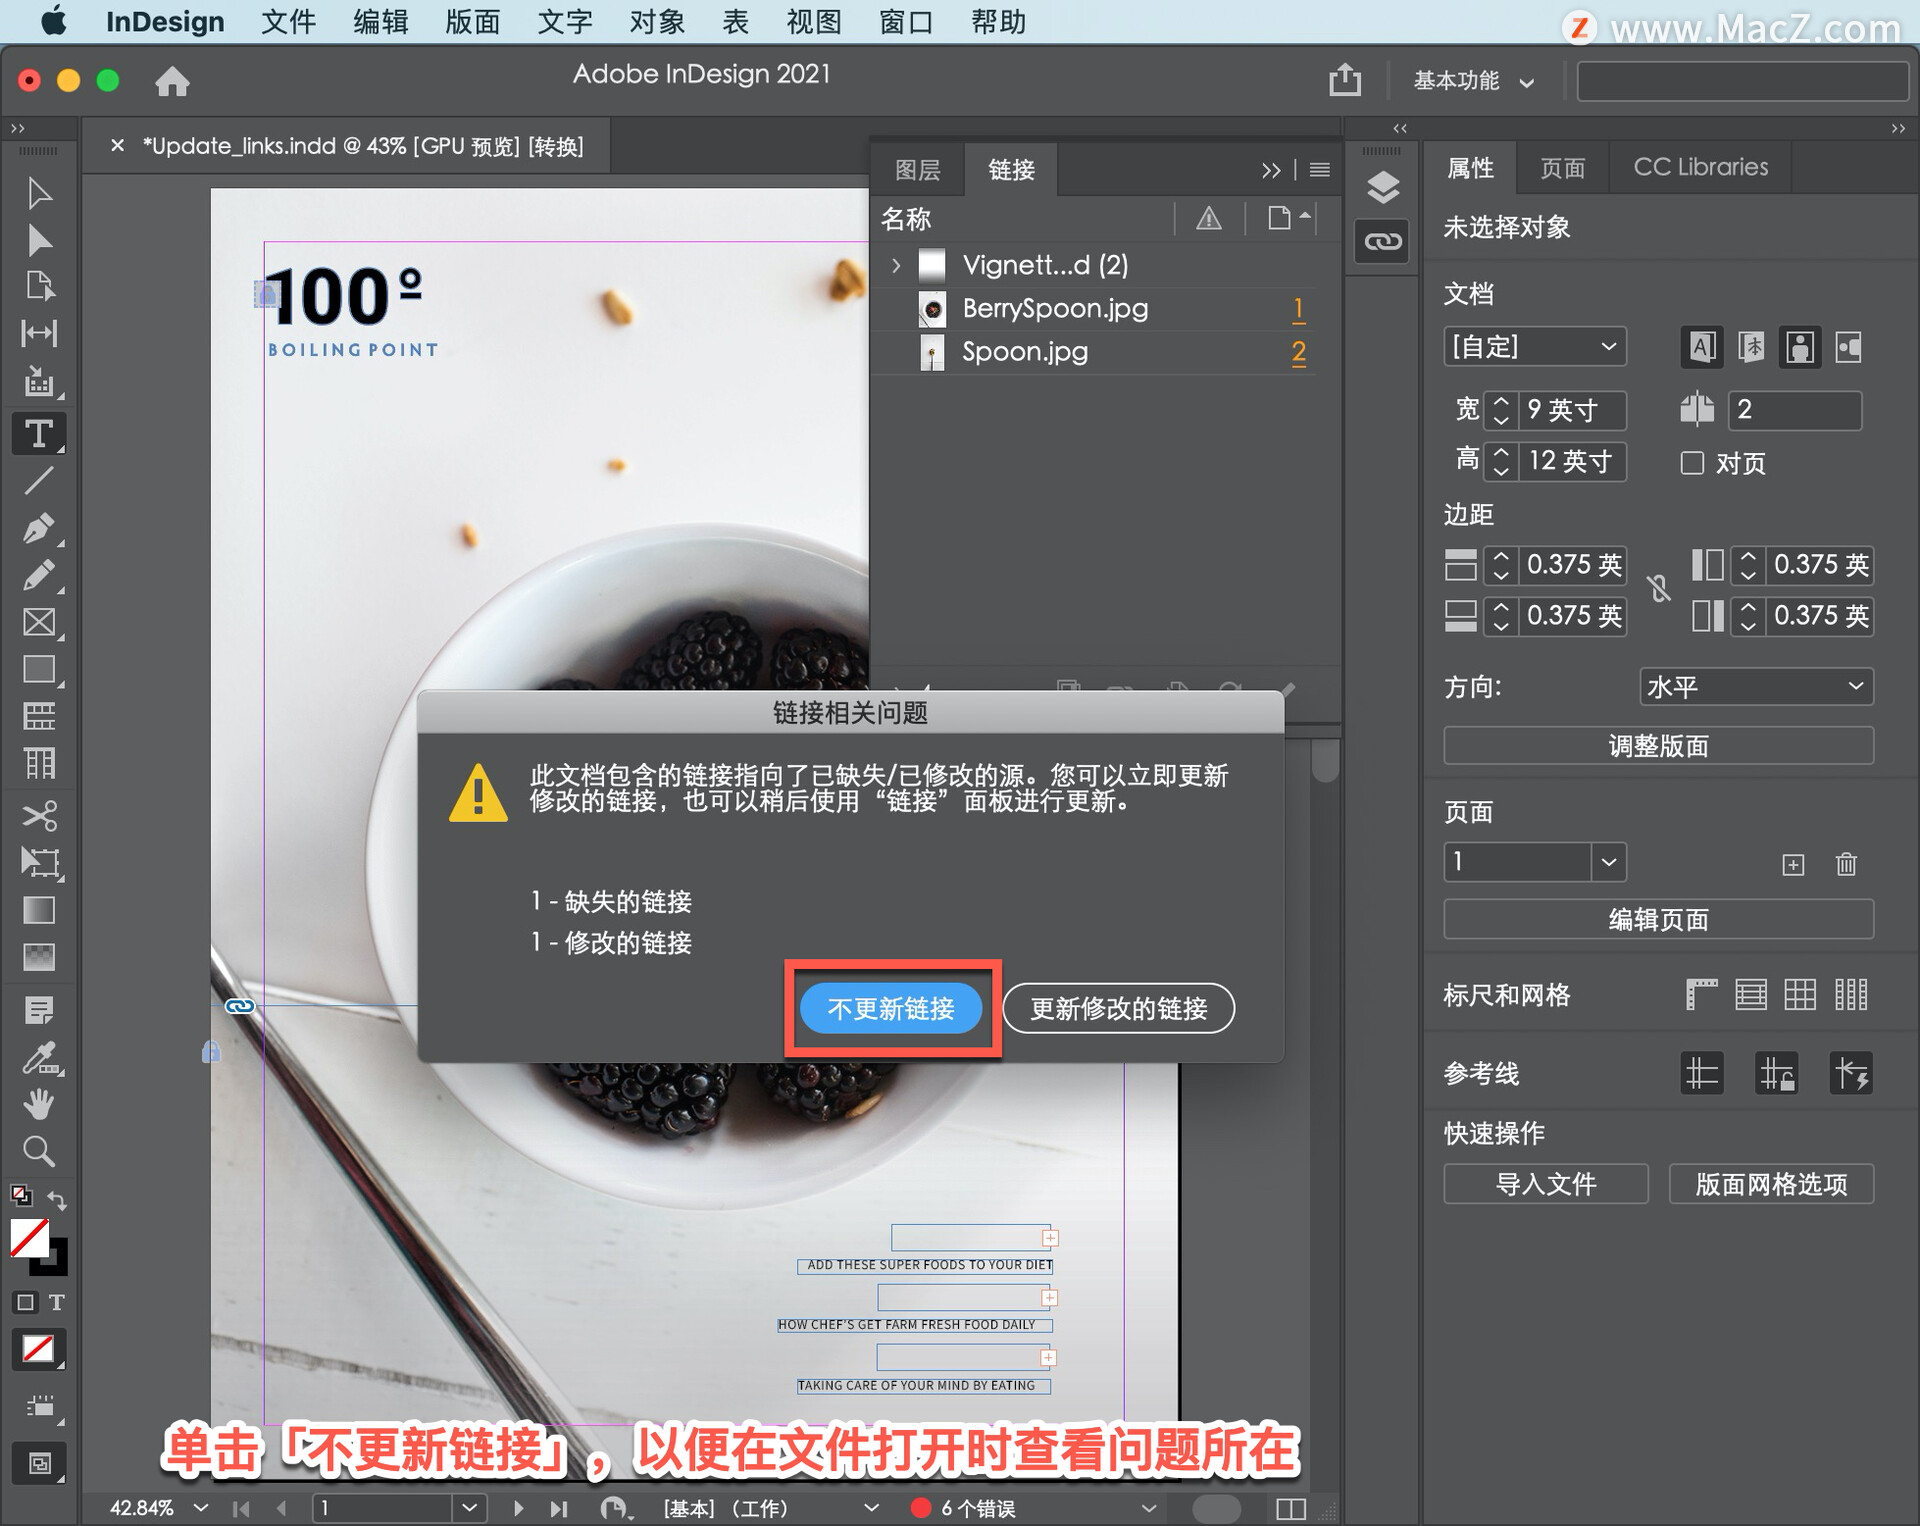Switch to the 图层 tab
1920x1526 pixels.
917,170
